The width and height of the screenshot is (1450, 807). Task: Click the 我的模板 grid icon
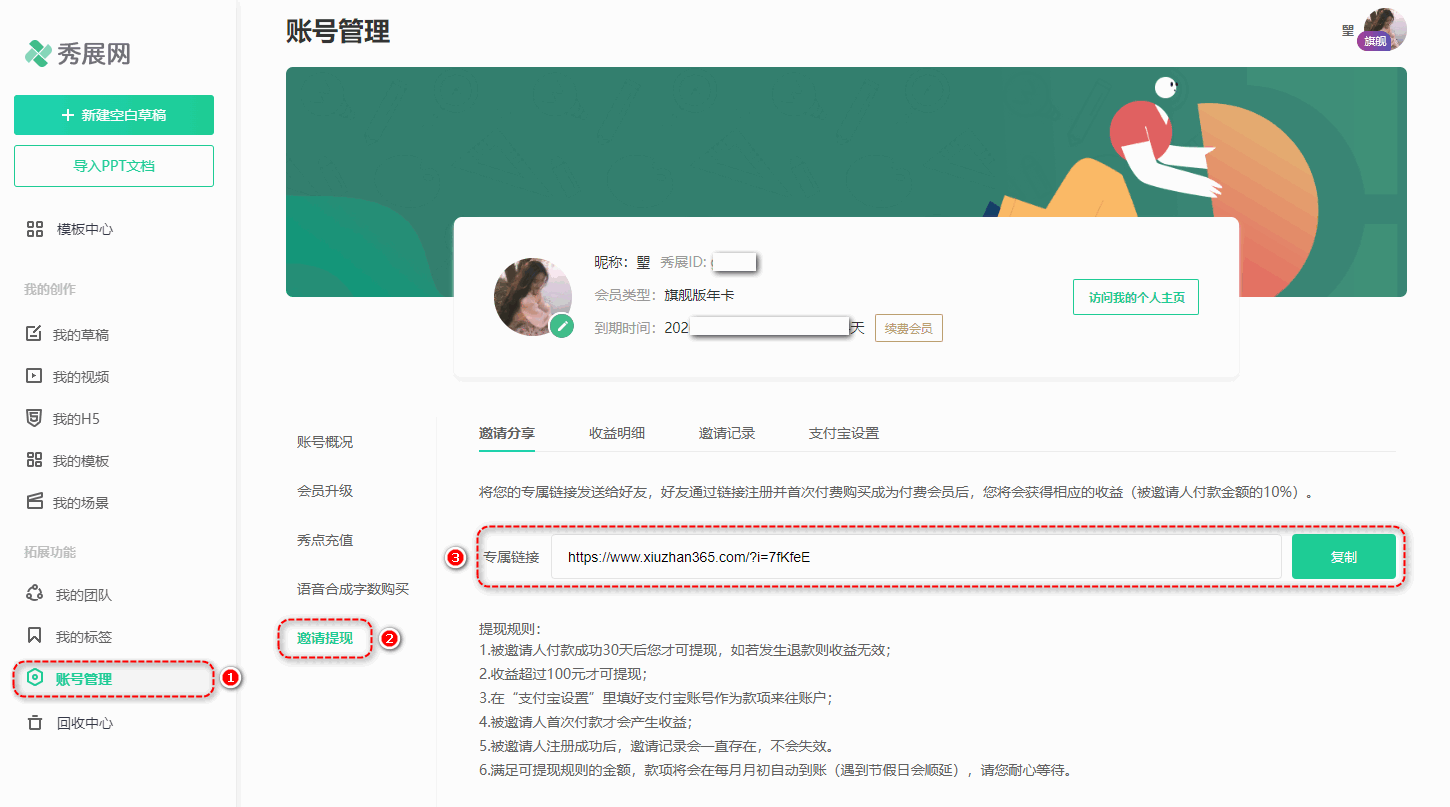[x=34, y=460]
